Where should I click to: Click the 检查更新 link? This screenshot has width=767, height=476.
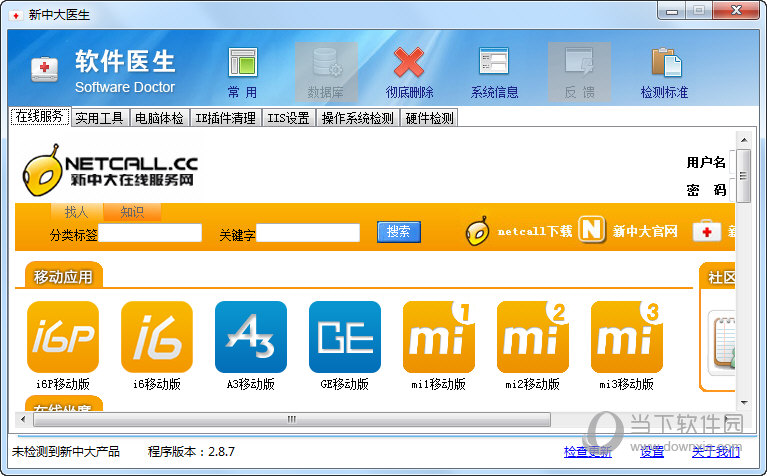pos(587,452)
